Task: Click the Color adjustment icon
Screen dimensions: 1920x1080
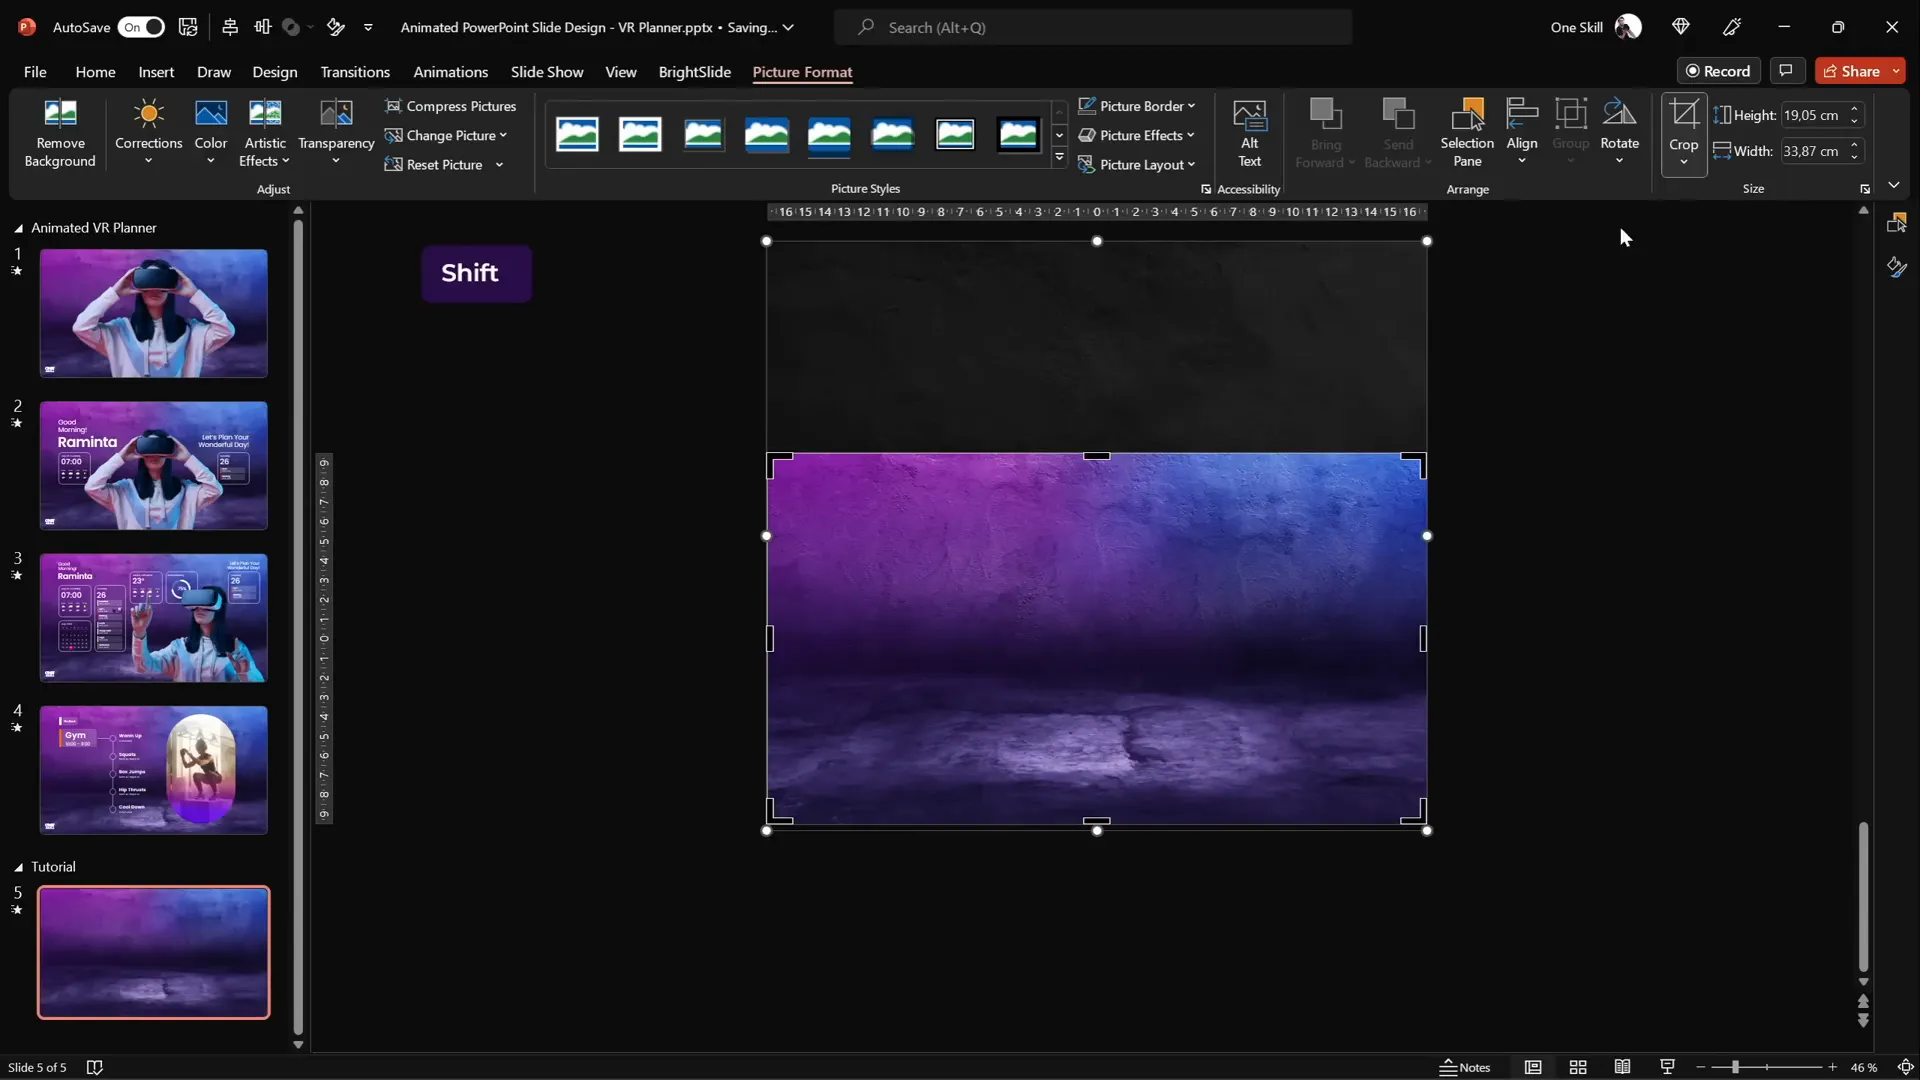Action: 210,131
